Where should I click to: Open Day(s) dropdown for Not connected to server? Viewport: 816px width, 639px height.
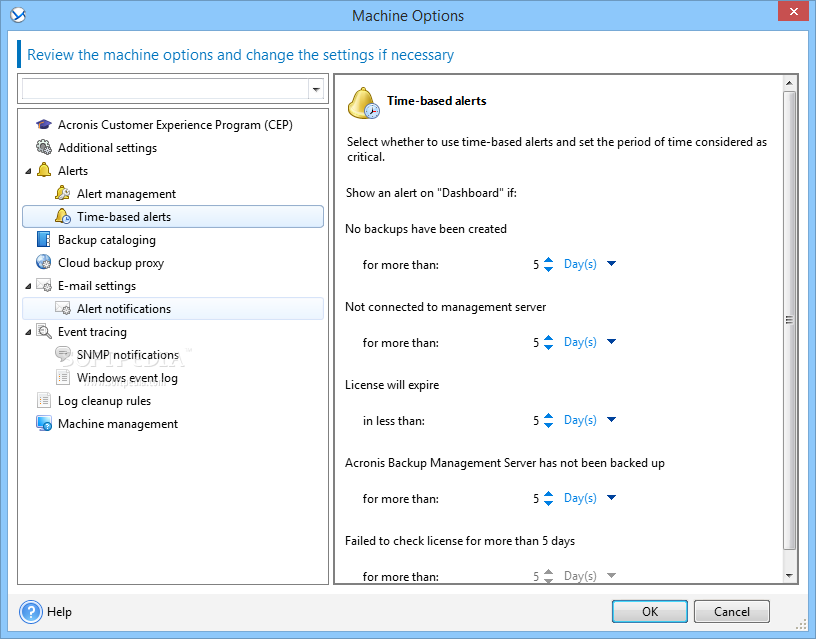pyautogui.click(x=611, y=342)
